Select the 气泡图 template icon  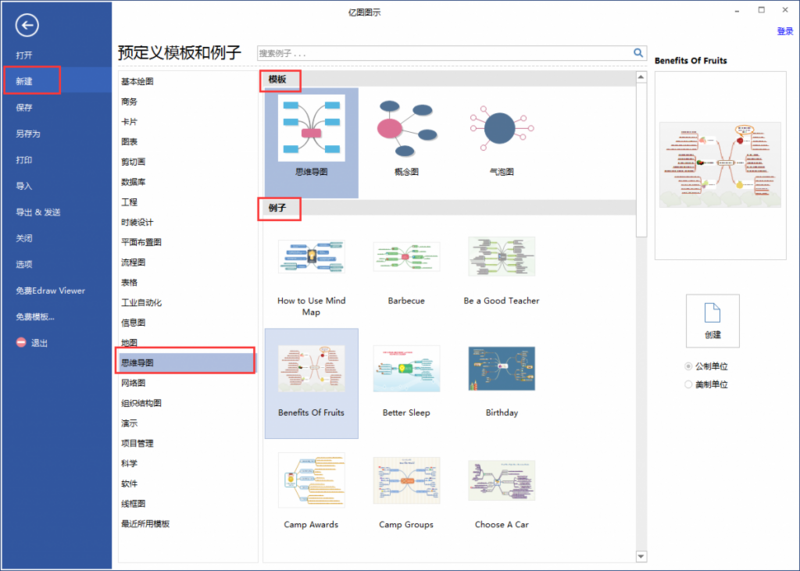click(502, 129)
